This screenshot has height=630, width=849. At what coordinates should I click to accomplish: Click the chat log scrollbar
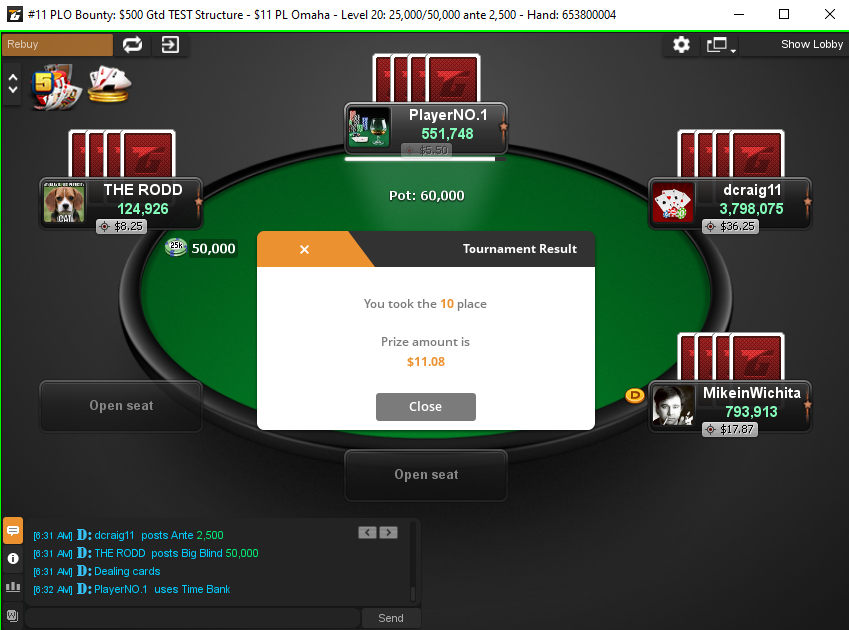pyautogui.click(x=413, y=562)
